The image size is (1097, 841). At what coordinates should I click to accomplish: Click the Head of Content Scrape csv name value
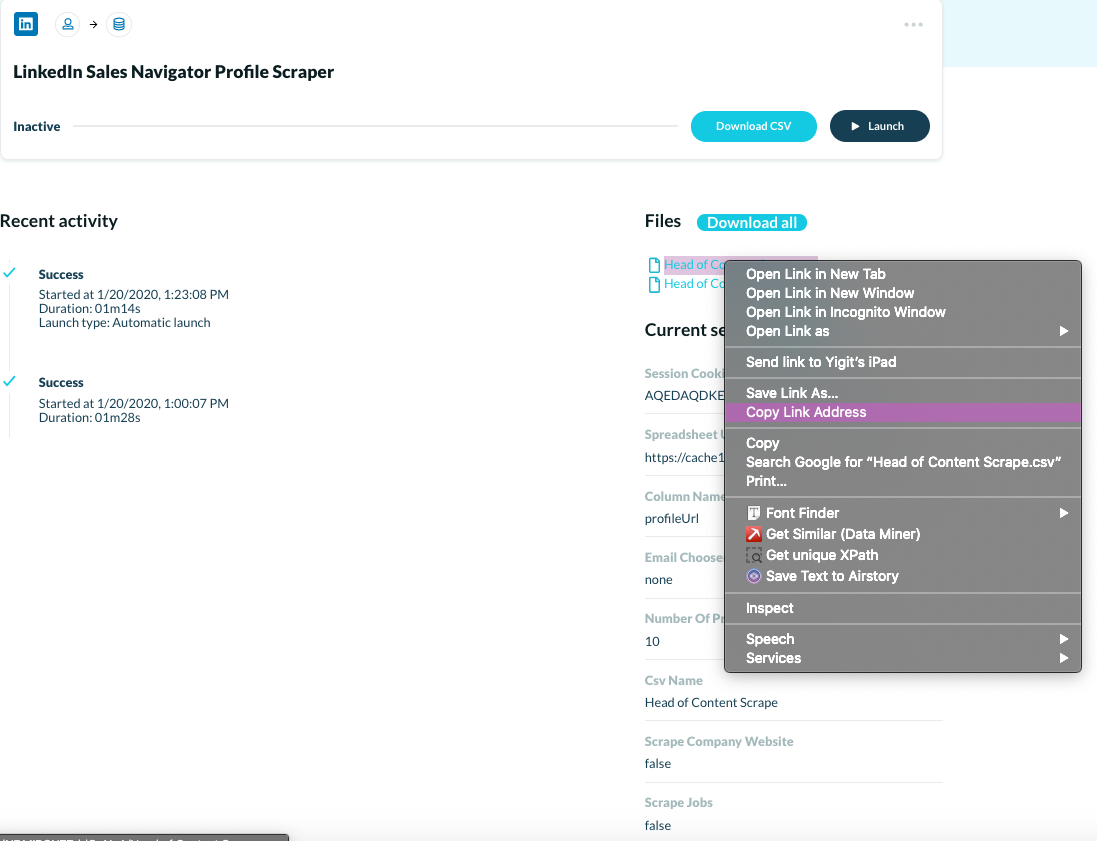click(711, 702)
